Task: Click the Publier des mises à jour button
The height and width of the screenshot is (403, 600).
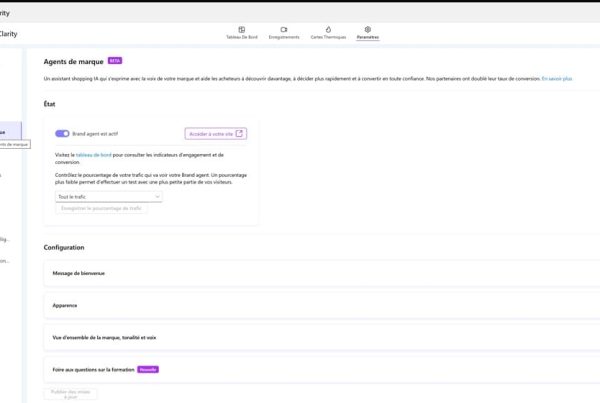Action: pos(70,394)
